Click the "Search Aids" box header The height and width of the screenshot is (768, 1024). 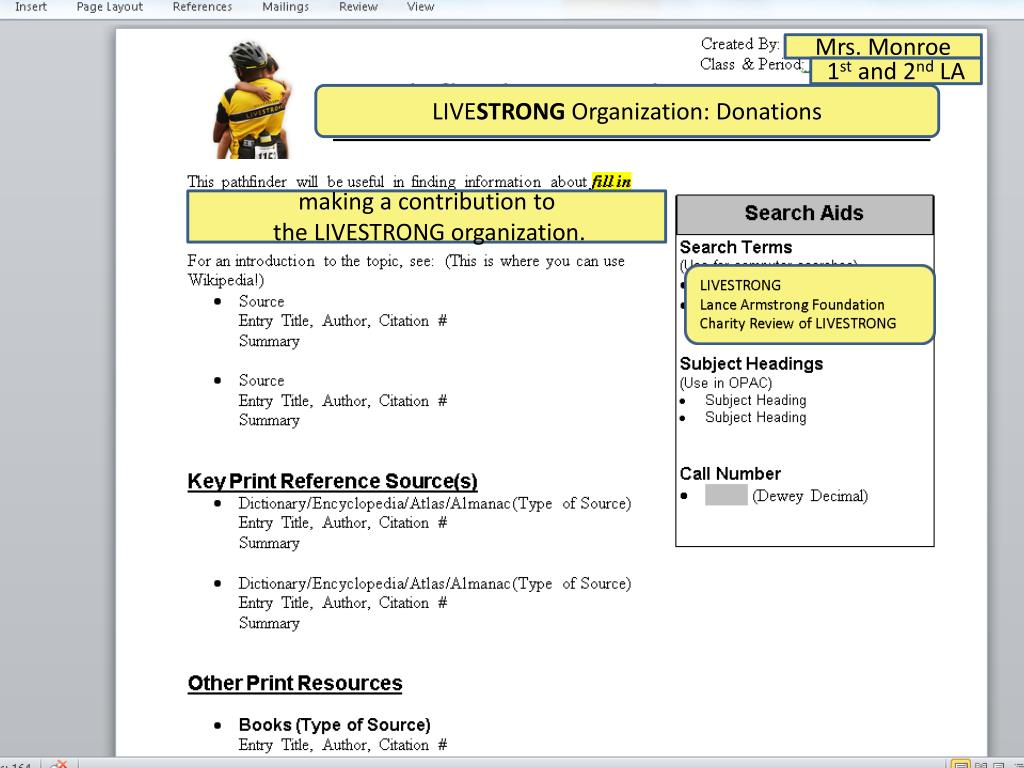[805, 214]
